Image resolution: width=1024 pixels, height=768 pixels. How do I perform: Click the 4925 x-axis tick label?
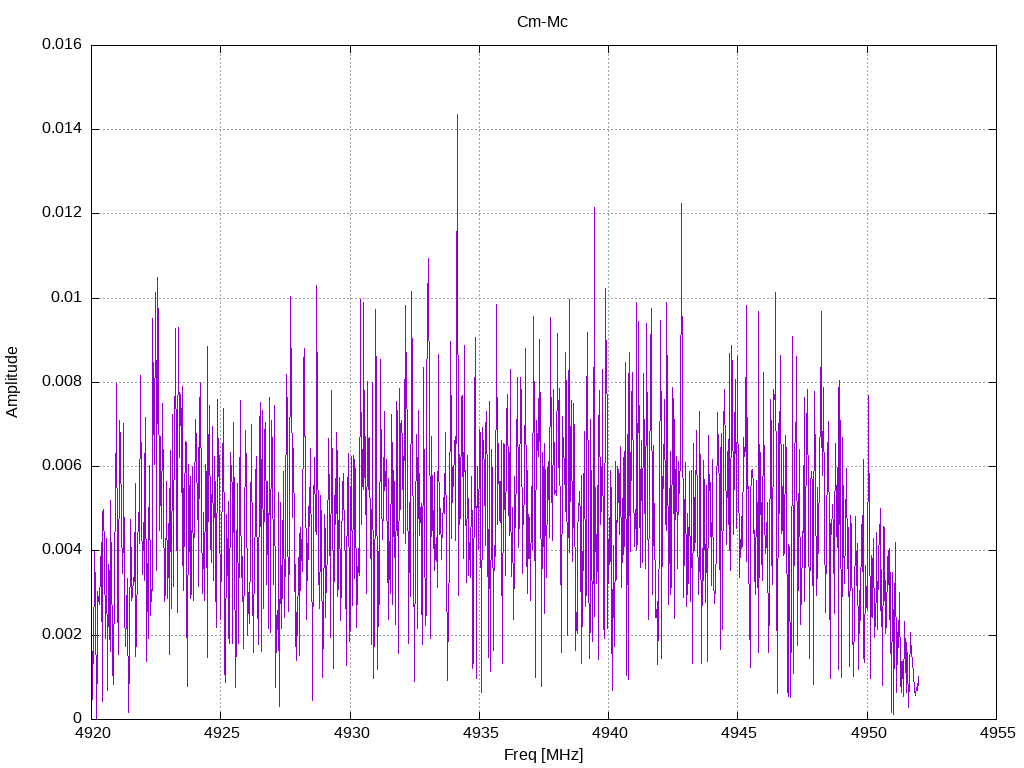[221, 733]
